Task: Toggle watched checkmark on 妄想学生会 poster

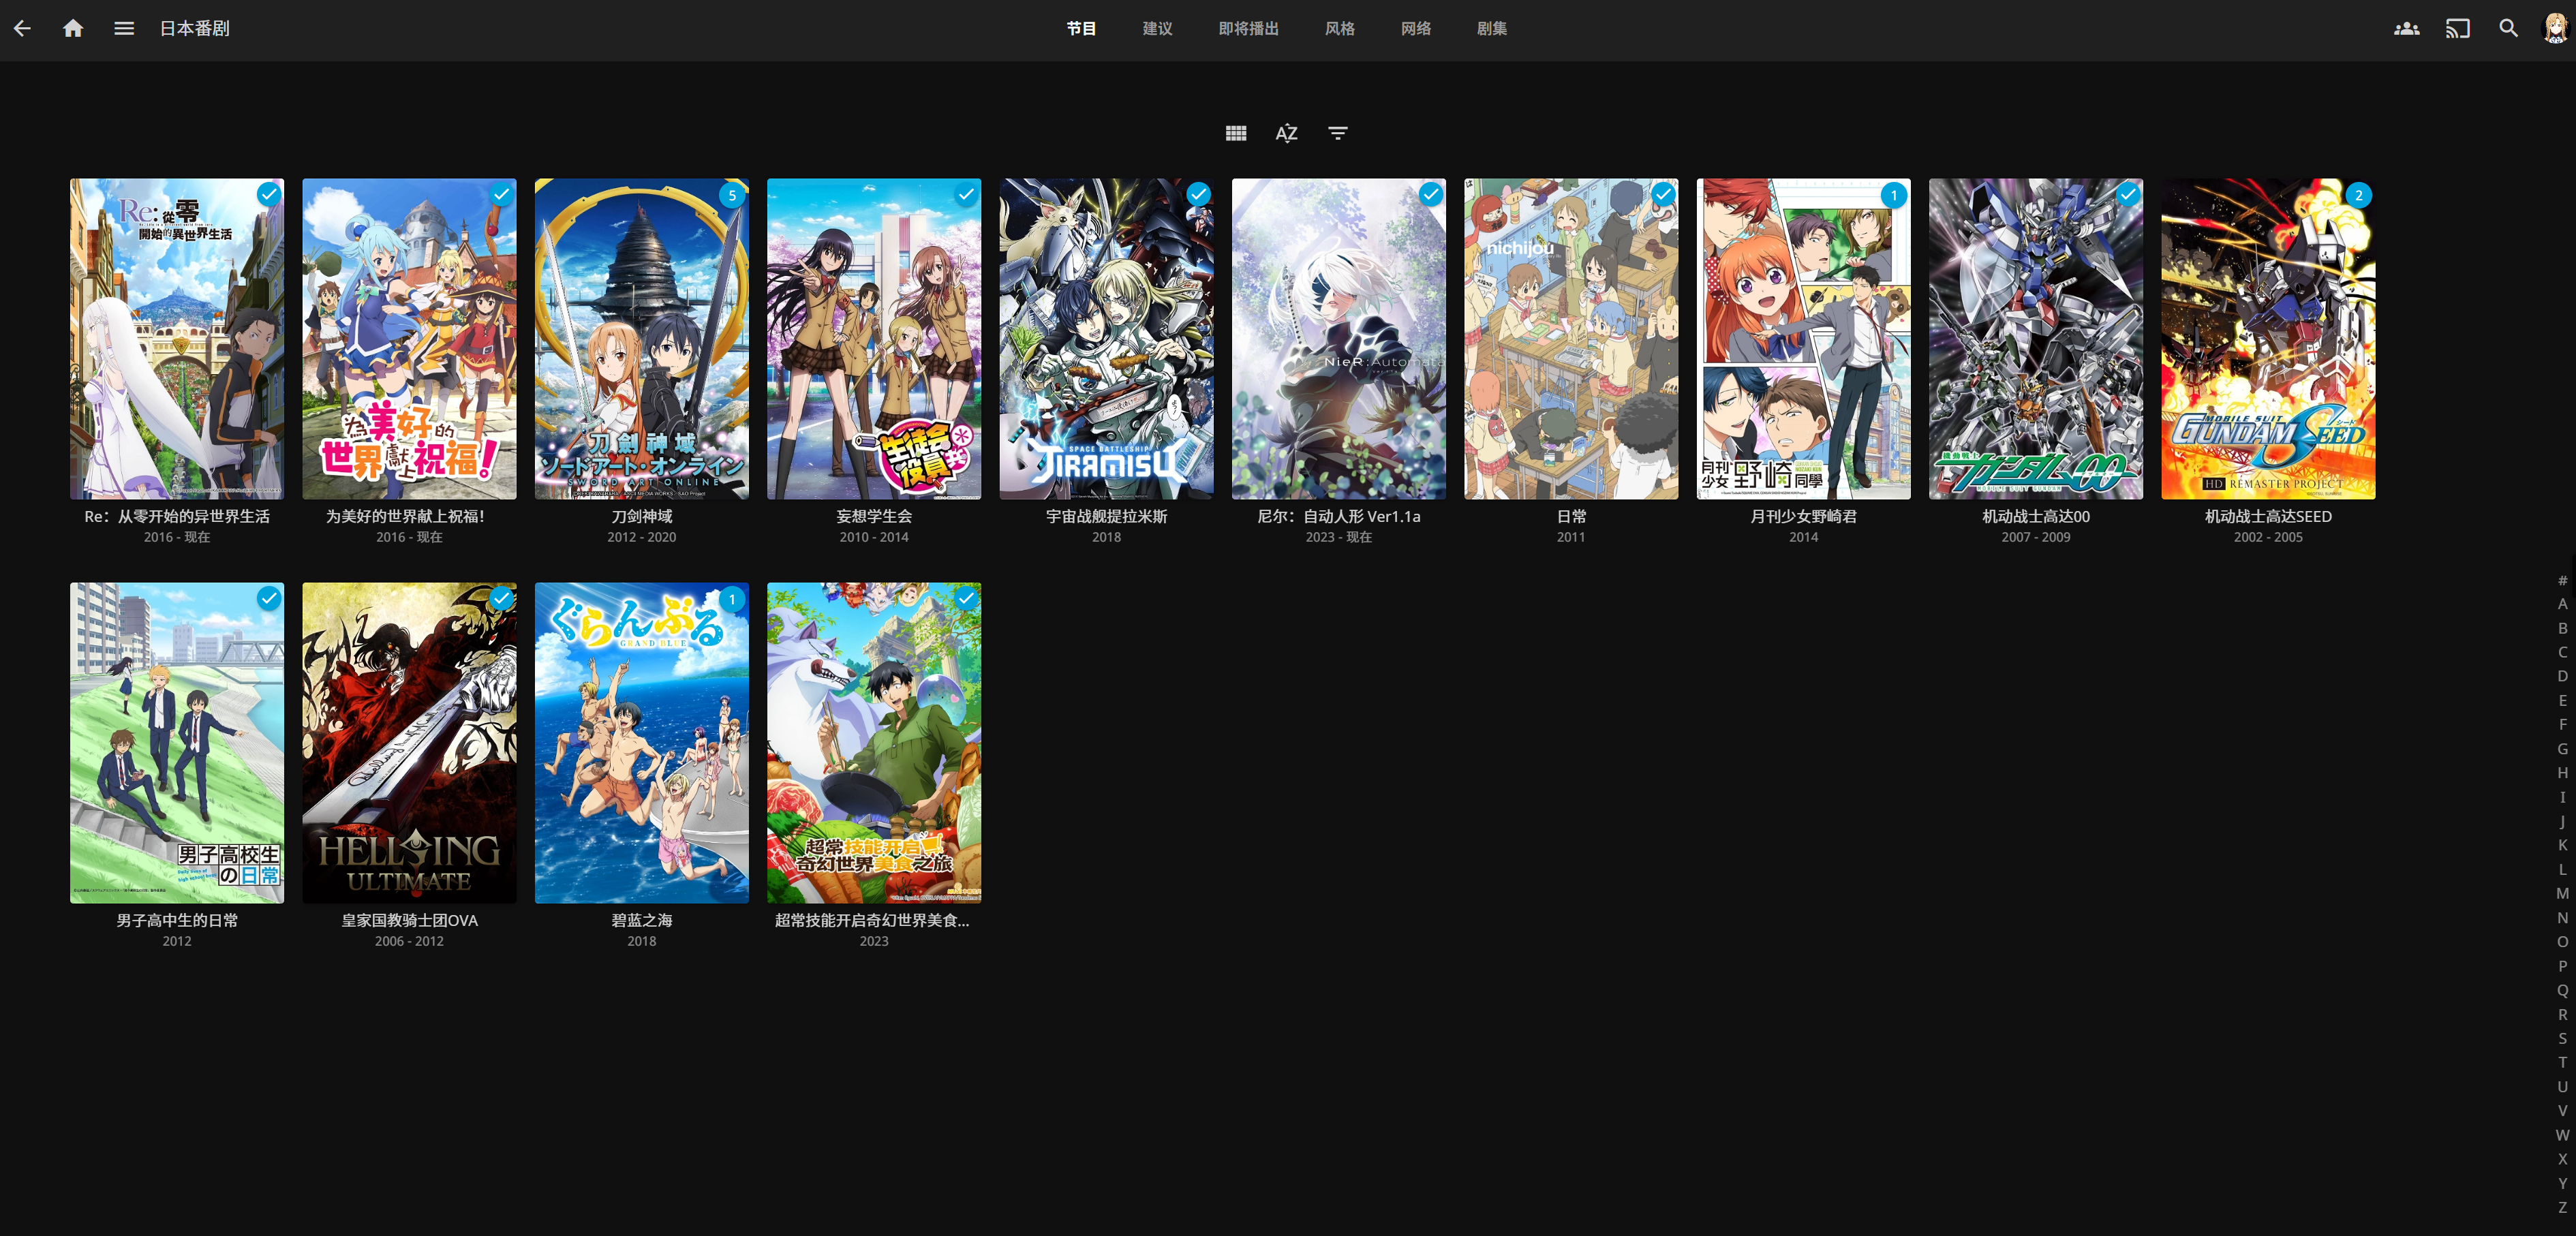Action: 966,194
